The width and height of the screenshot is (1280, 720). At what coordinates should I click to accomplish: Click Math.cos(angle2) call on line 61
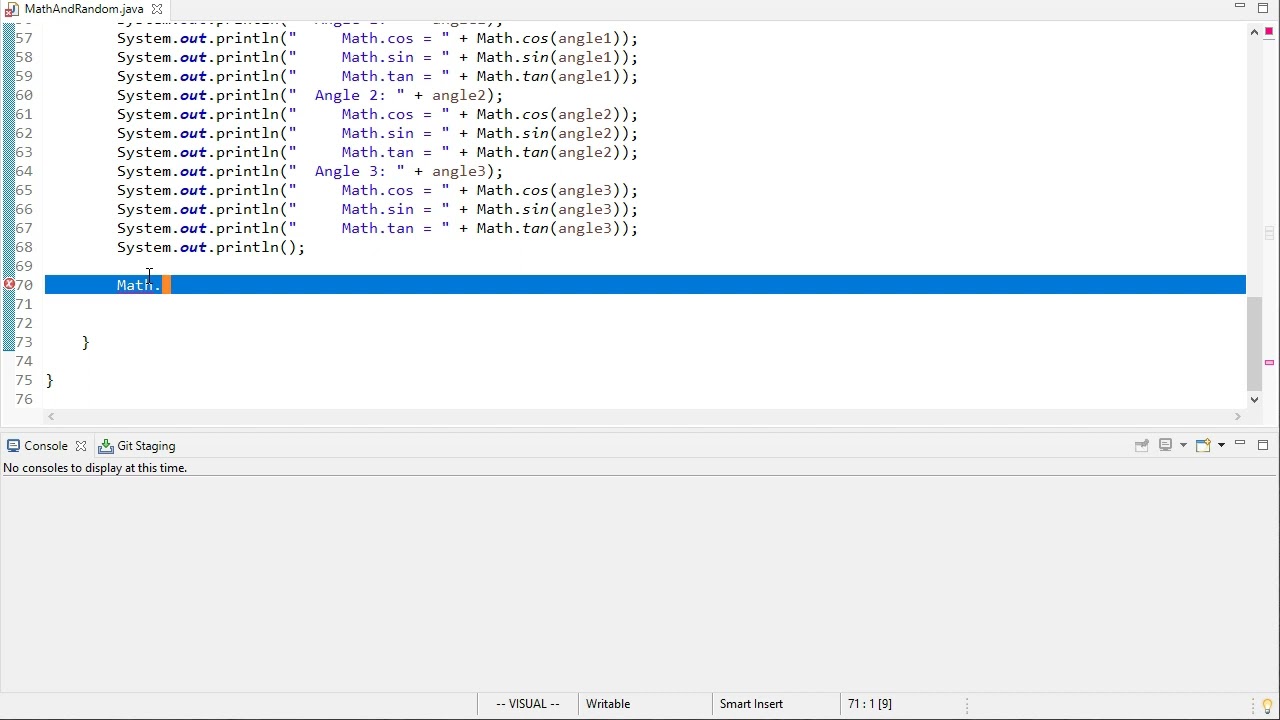point(553,114)
